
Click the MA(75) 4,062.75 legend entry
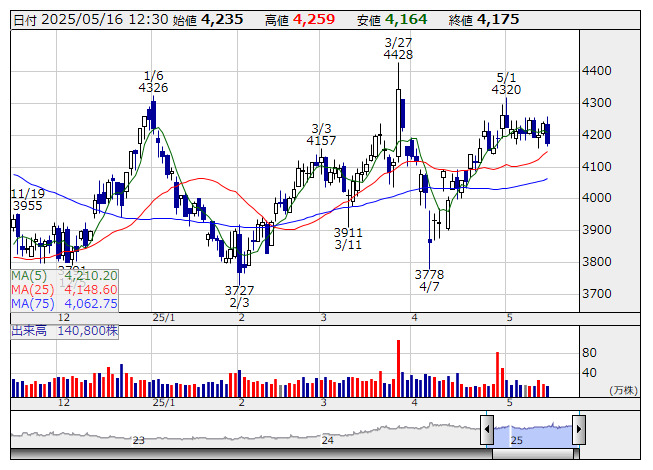point(64,303)
